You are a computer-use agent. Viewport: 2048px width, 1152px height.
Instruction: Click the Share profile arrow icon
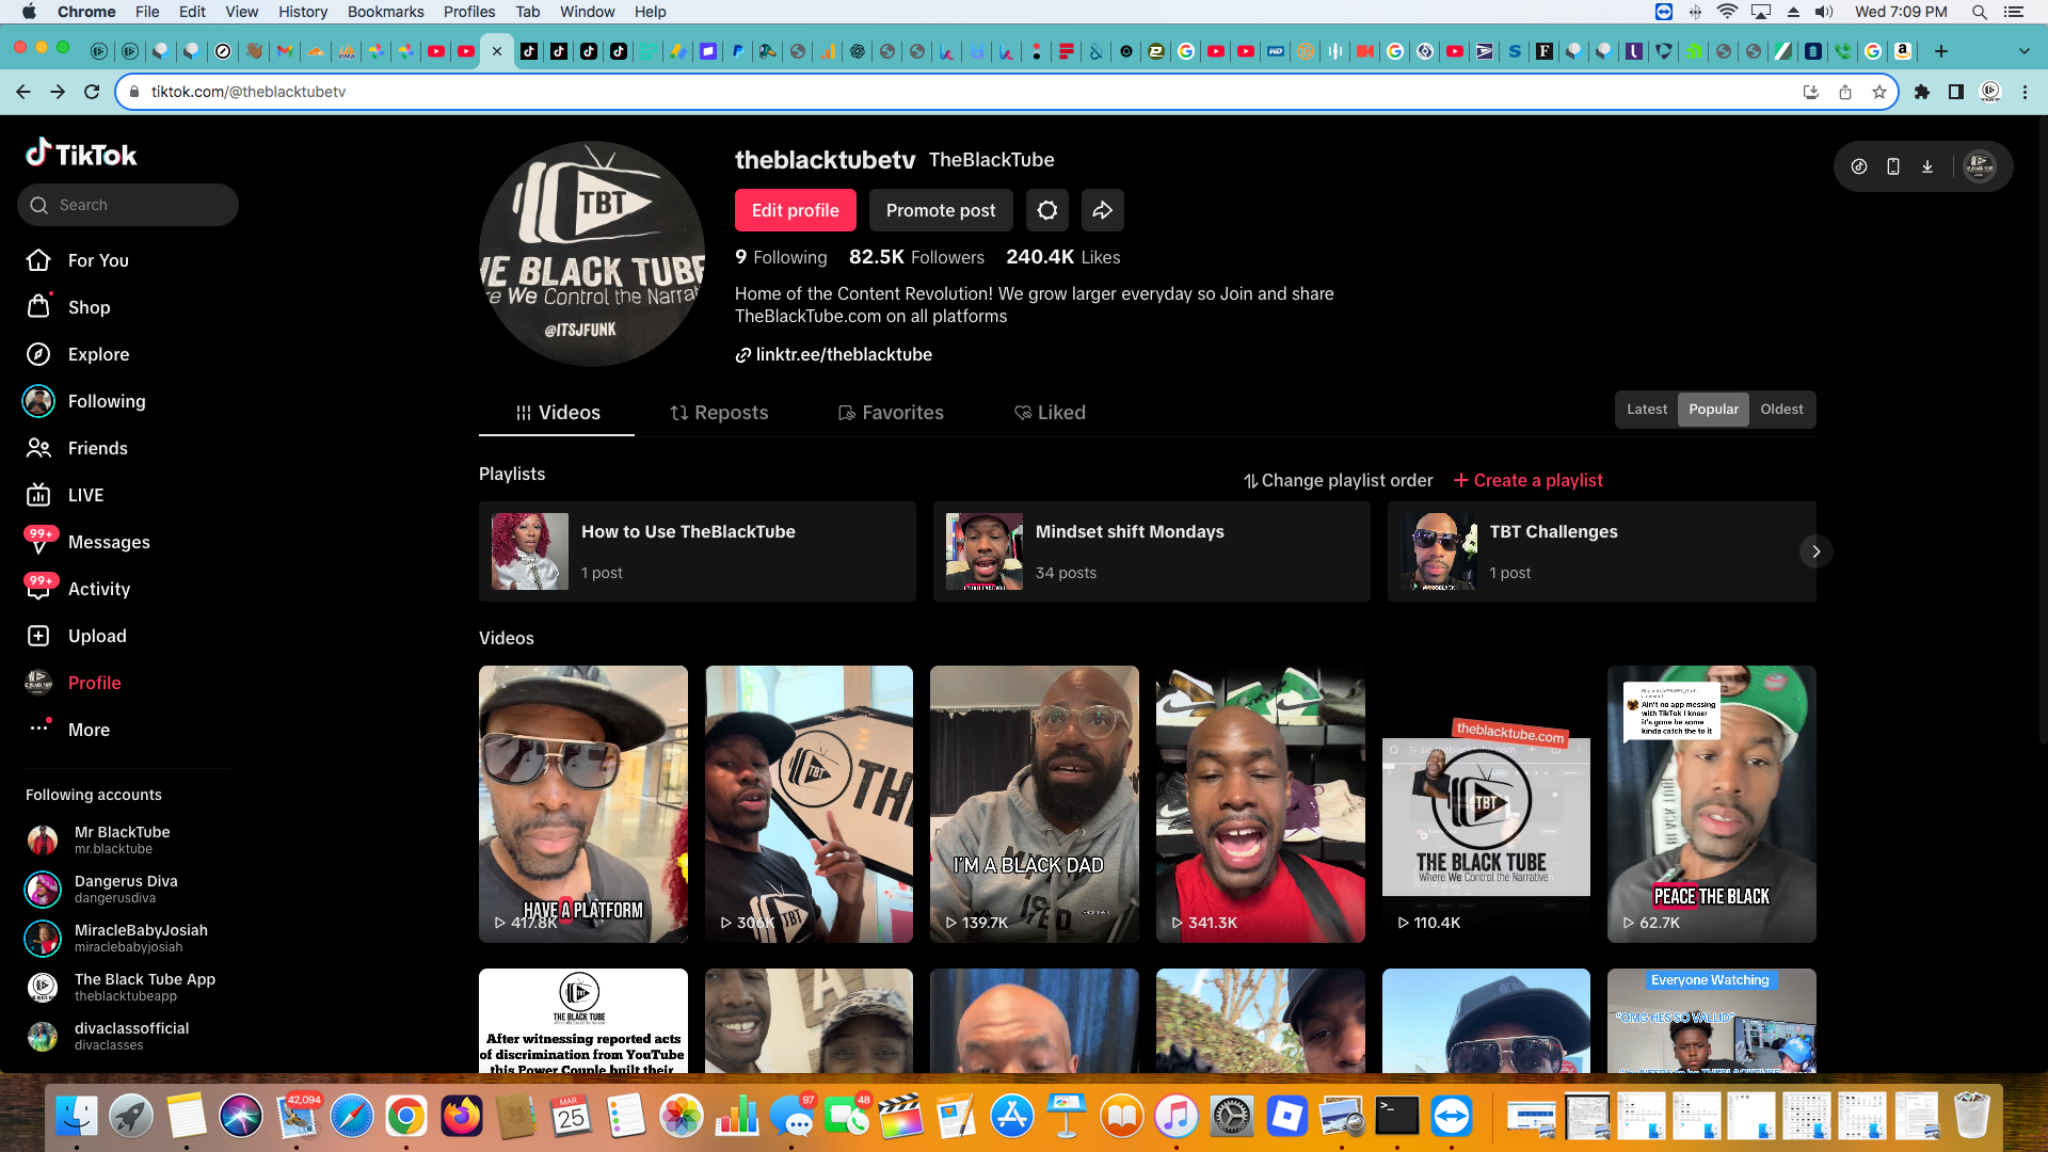1102,210
